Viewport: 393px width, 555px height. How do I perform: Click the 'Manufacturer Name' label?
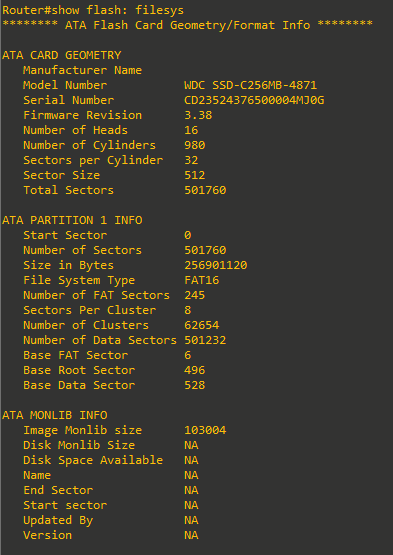pos(82,70)
